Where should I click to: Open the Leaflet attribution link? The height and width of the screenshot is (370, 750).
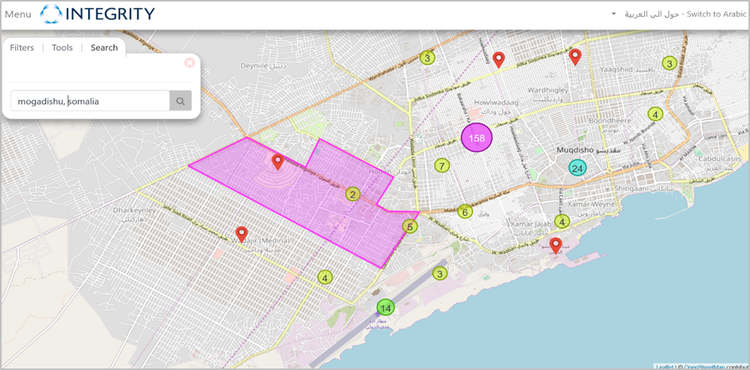pos(664,367)
